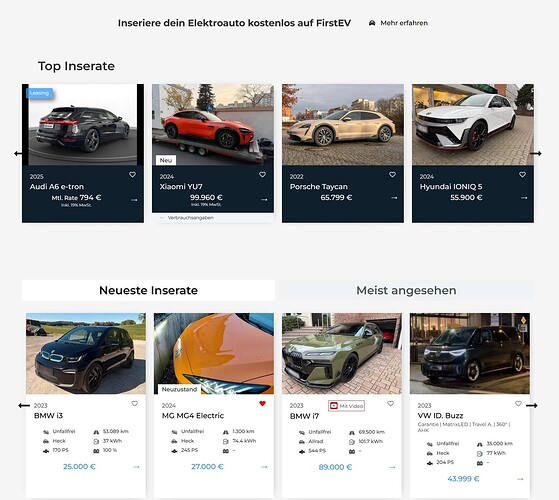Open the Mehr erfahren link
Image resolution: width=559 pixels, height=500 pixels.
point(404,23)
